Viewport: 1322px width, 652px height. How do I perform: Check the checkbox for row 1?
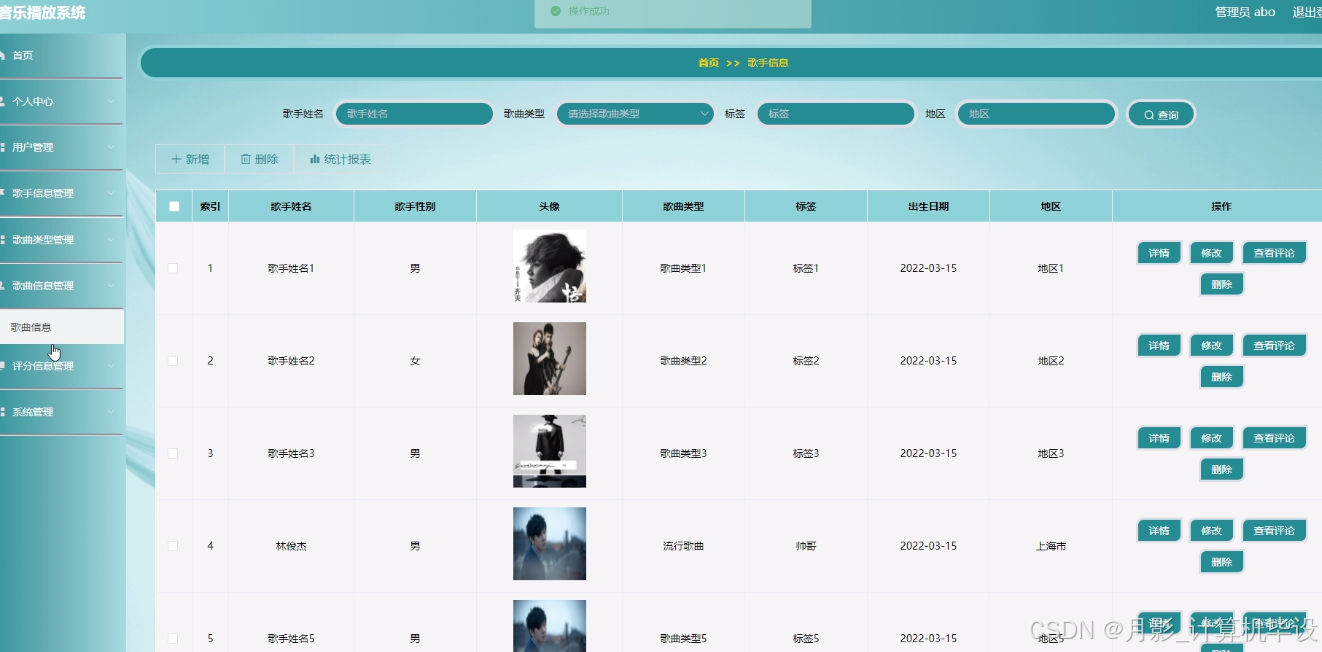pyautogui.click(x=172, y=267)
